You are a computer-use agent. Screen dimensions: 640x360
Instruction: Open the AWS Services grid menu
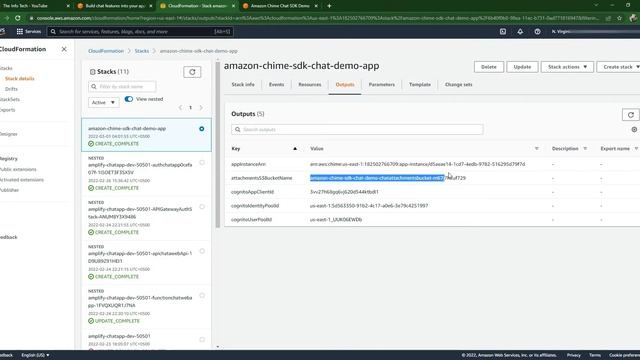pyautogui.click(x=29, y=31)
